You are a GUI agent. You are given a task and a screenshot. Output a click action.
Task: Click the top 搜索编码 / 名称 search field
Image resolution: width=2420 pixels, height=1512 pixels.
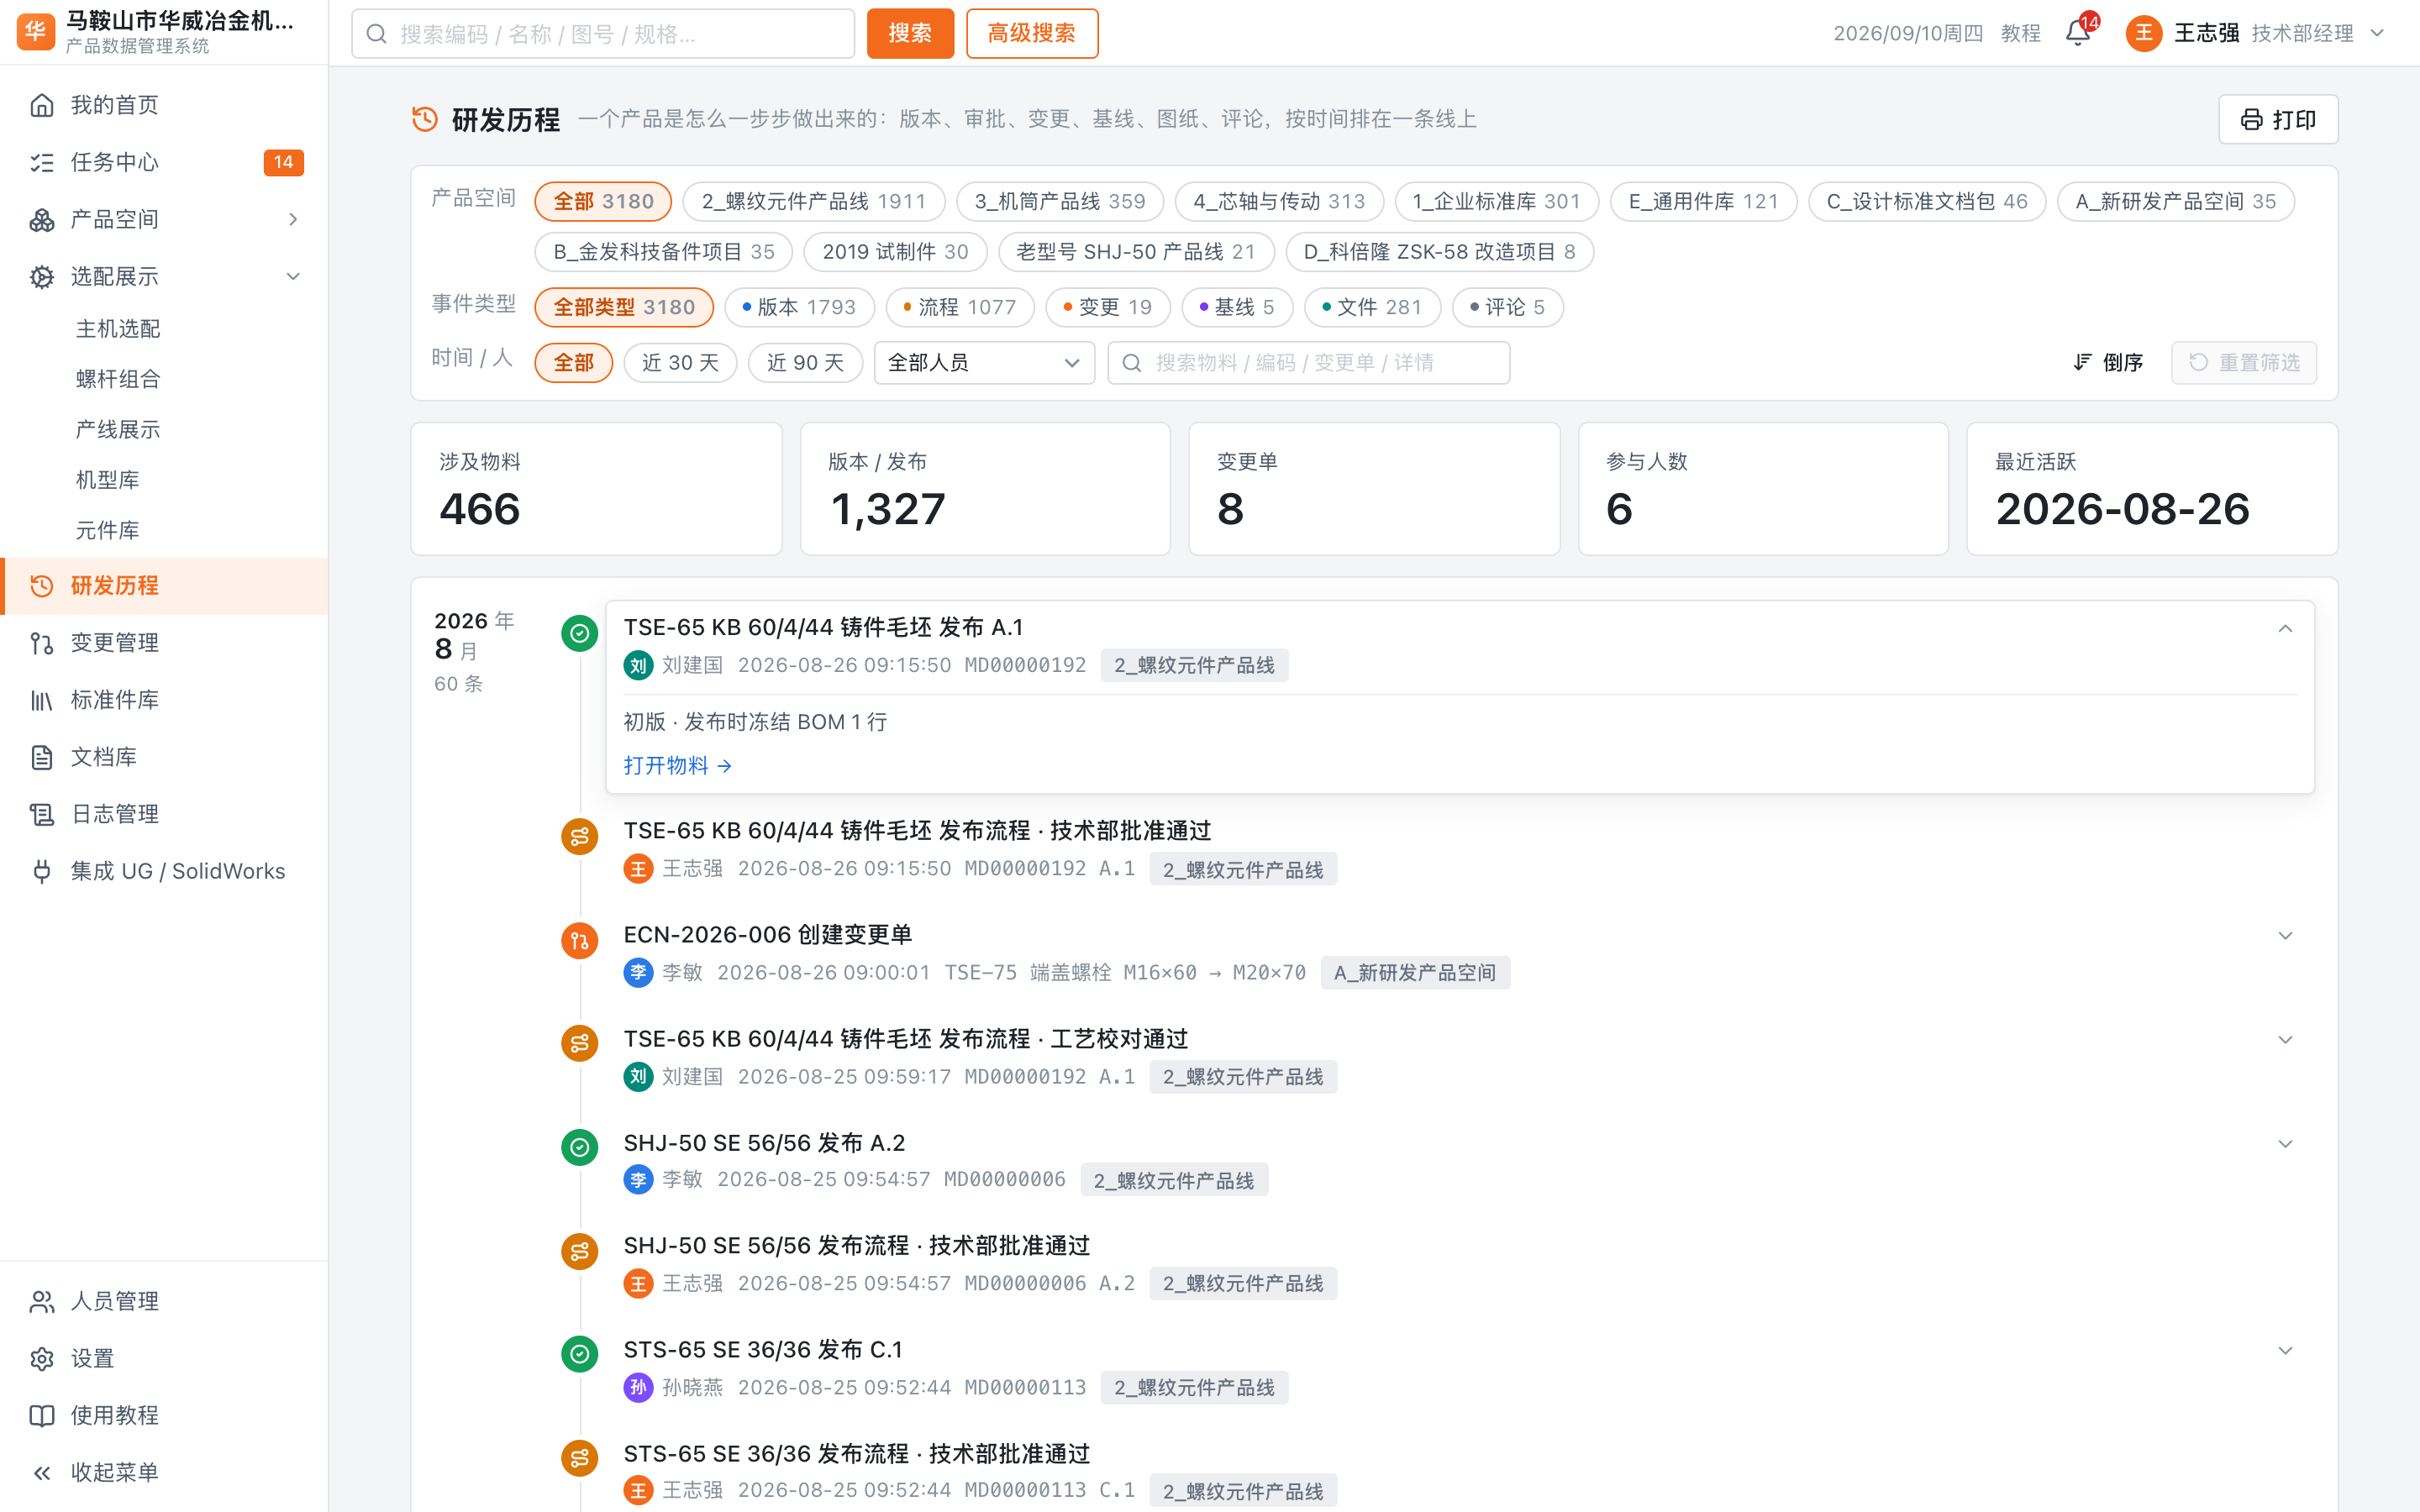pos(603,34)
